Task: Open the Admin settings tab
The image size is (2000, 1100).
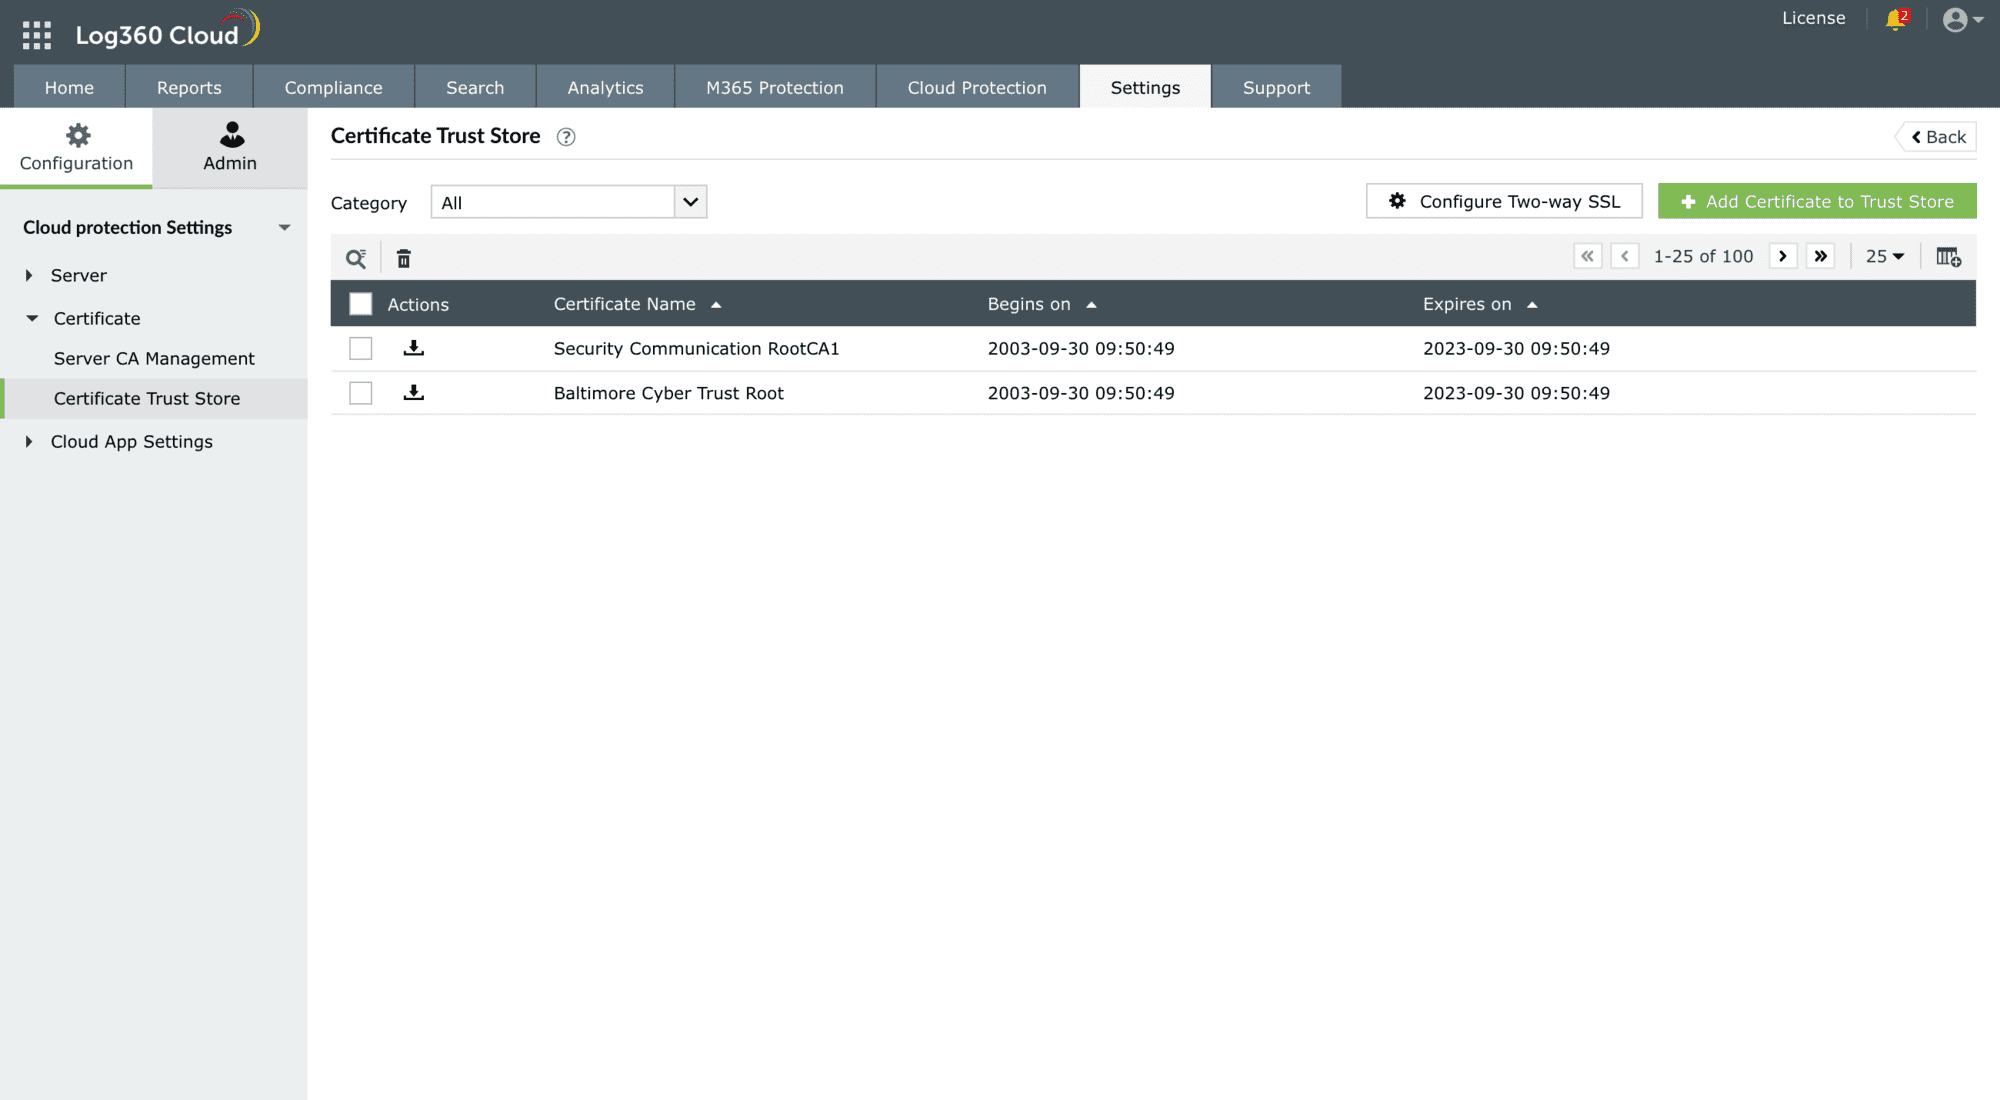Action: coord(230,147)
